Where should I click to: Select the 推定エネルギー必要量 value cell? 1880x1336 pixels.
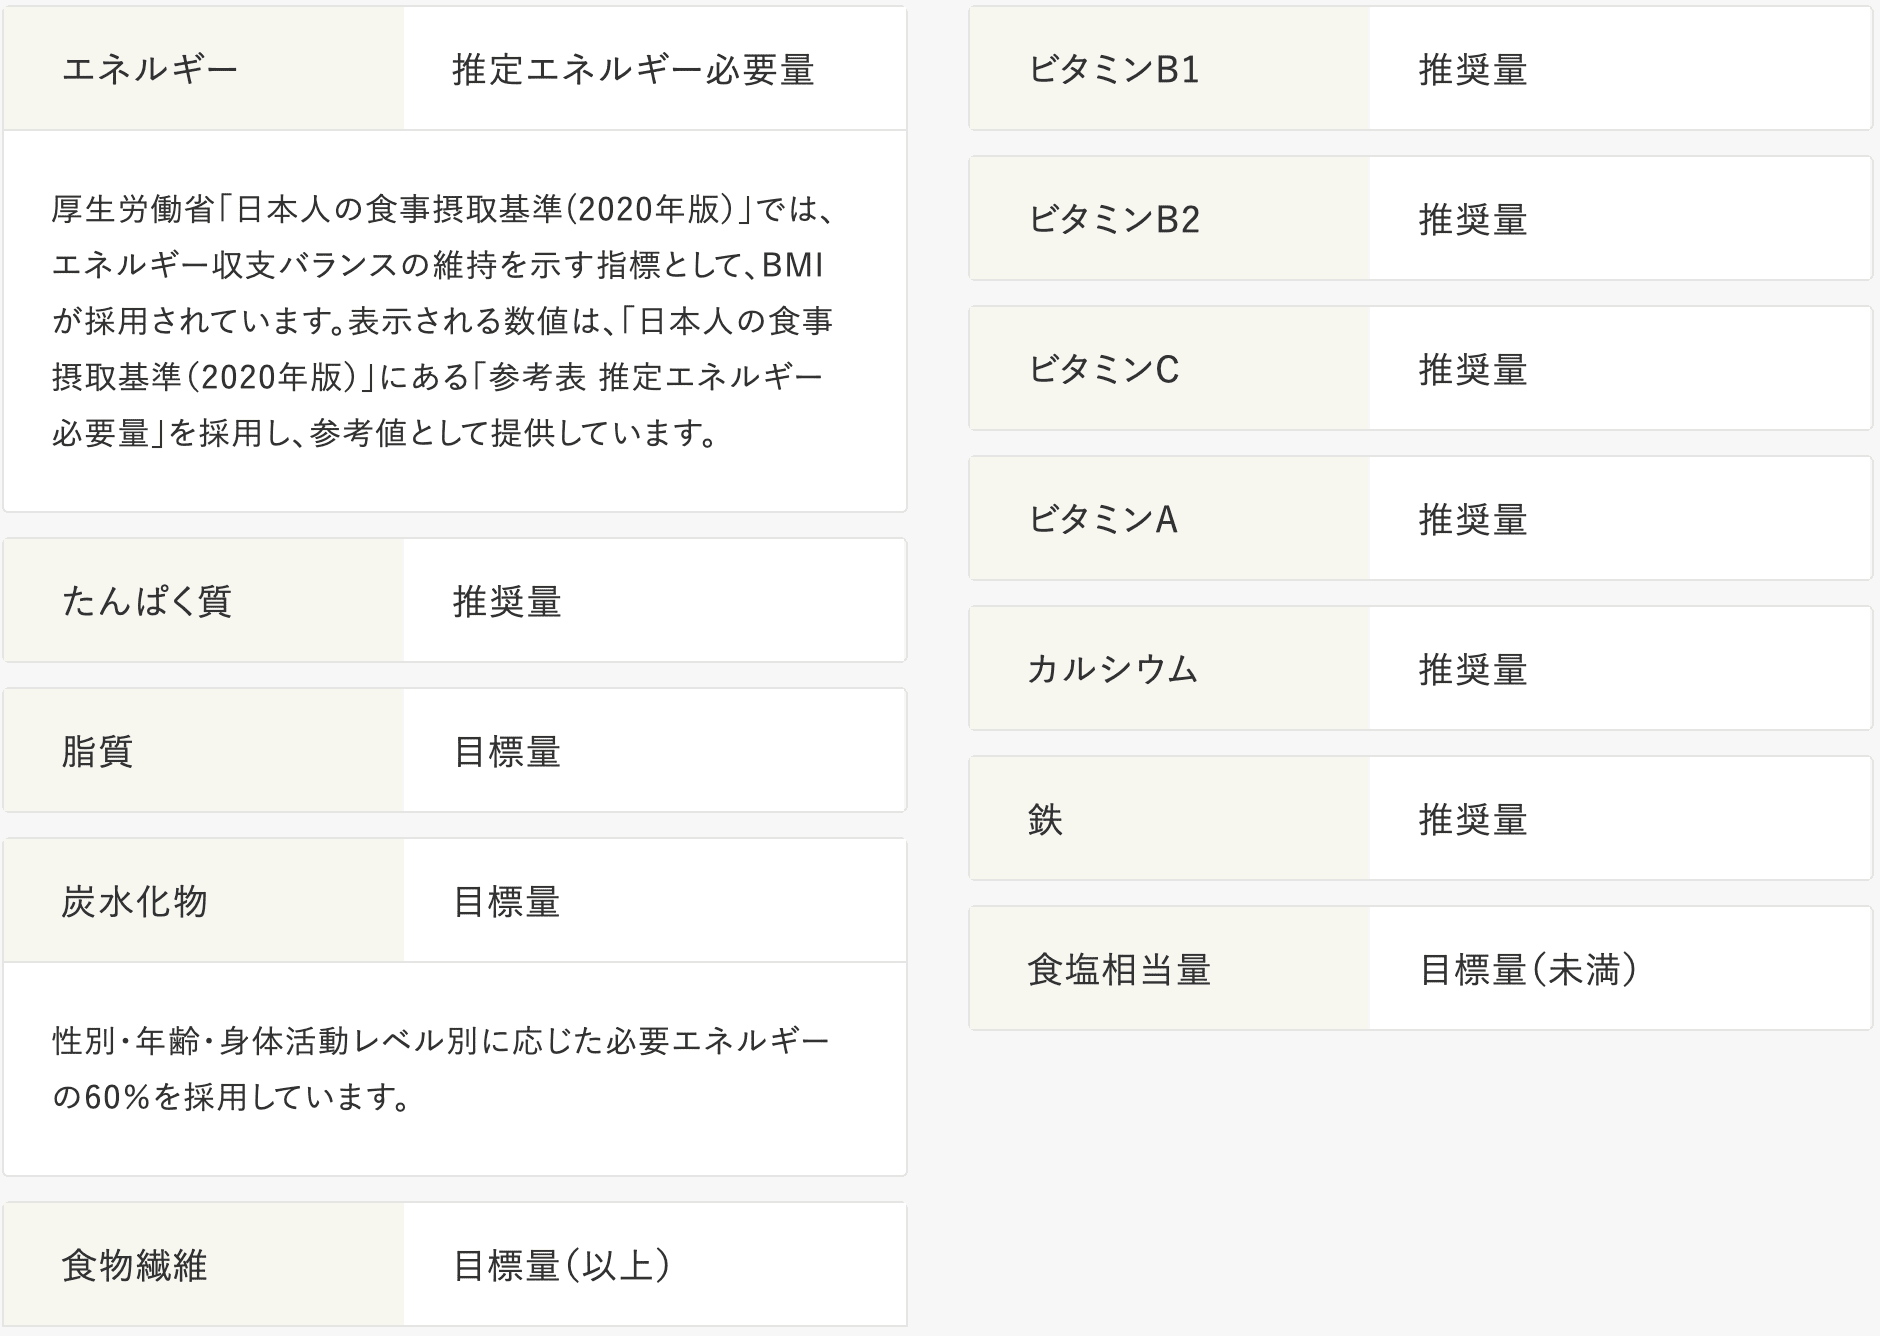click(x=633, y=69)
